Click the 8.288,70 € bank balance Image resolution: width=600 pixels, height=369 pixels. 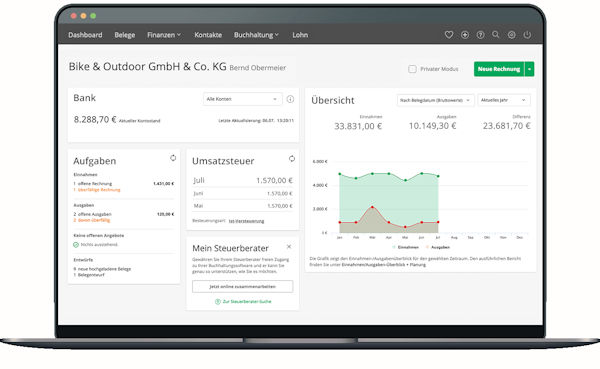[95, 119]
